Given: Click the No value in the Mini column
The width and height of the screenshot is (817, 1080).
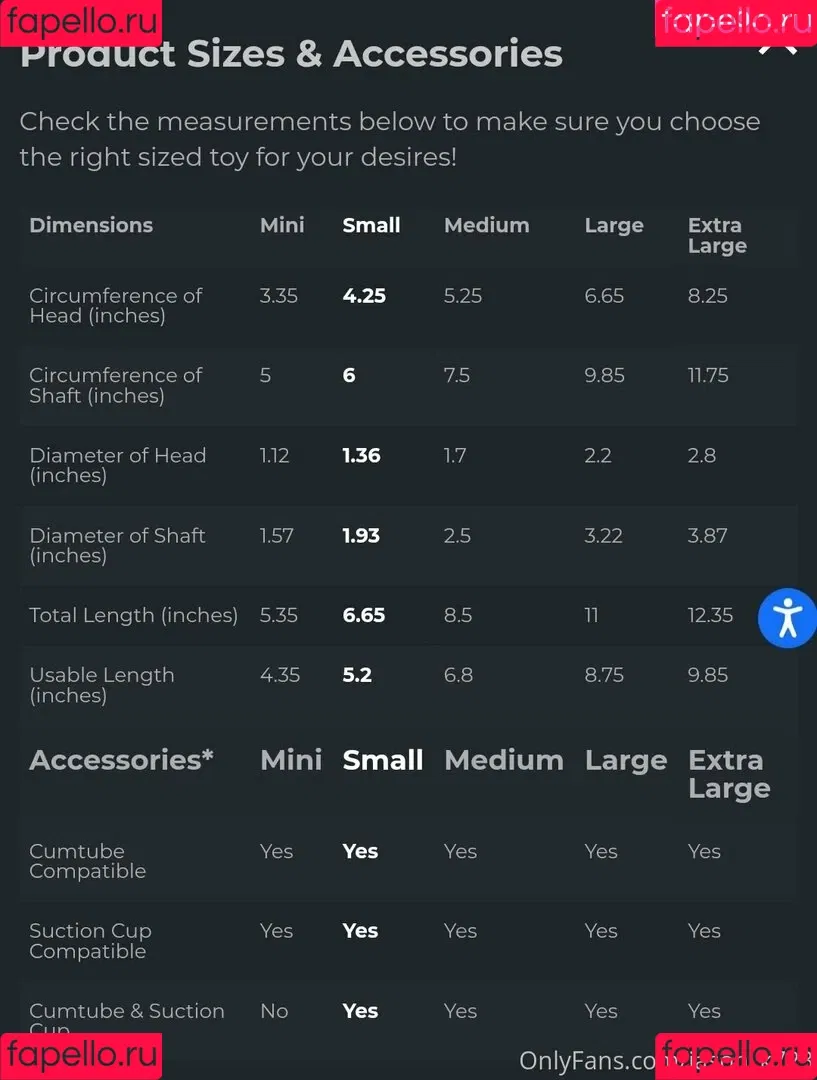Looking at the screenshot, I should (x=274, y=1010).
